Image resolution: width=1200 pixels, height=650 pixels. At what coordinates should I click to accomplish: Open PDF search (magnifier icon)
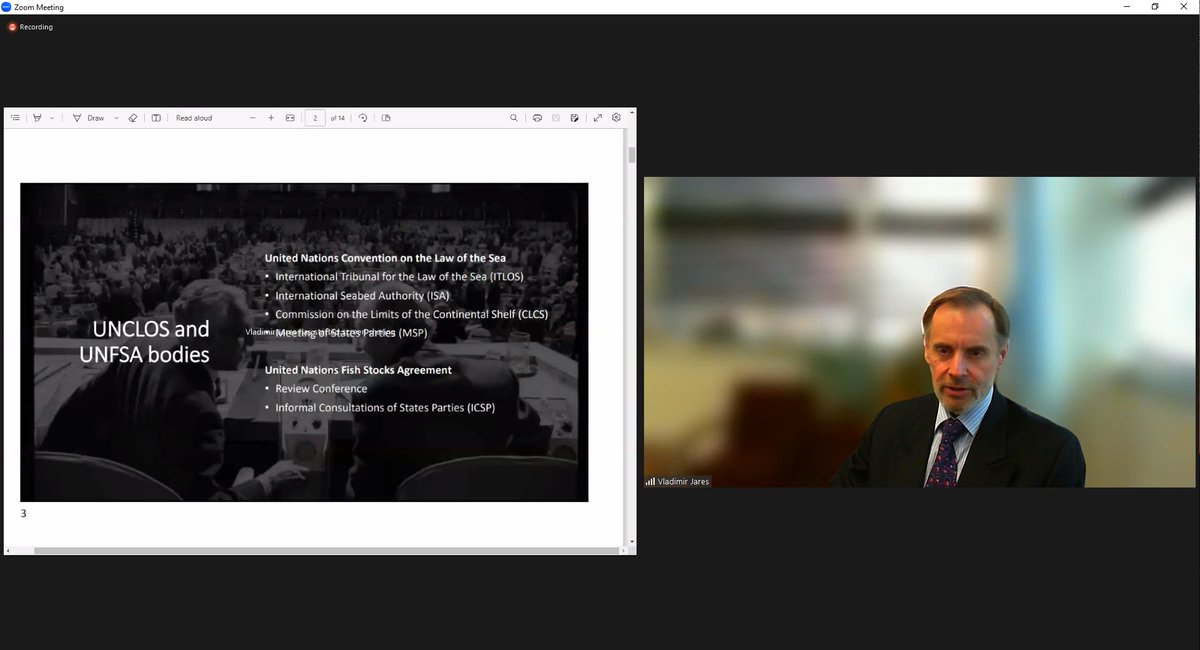click(514, 118)
